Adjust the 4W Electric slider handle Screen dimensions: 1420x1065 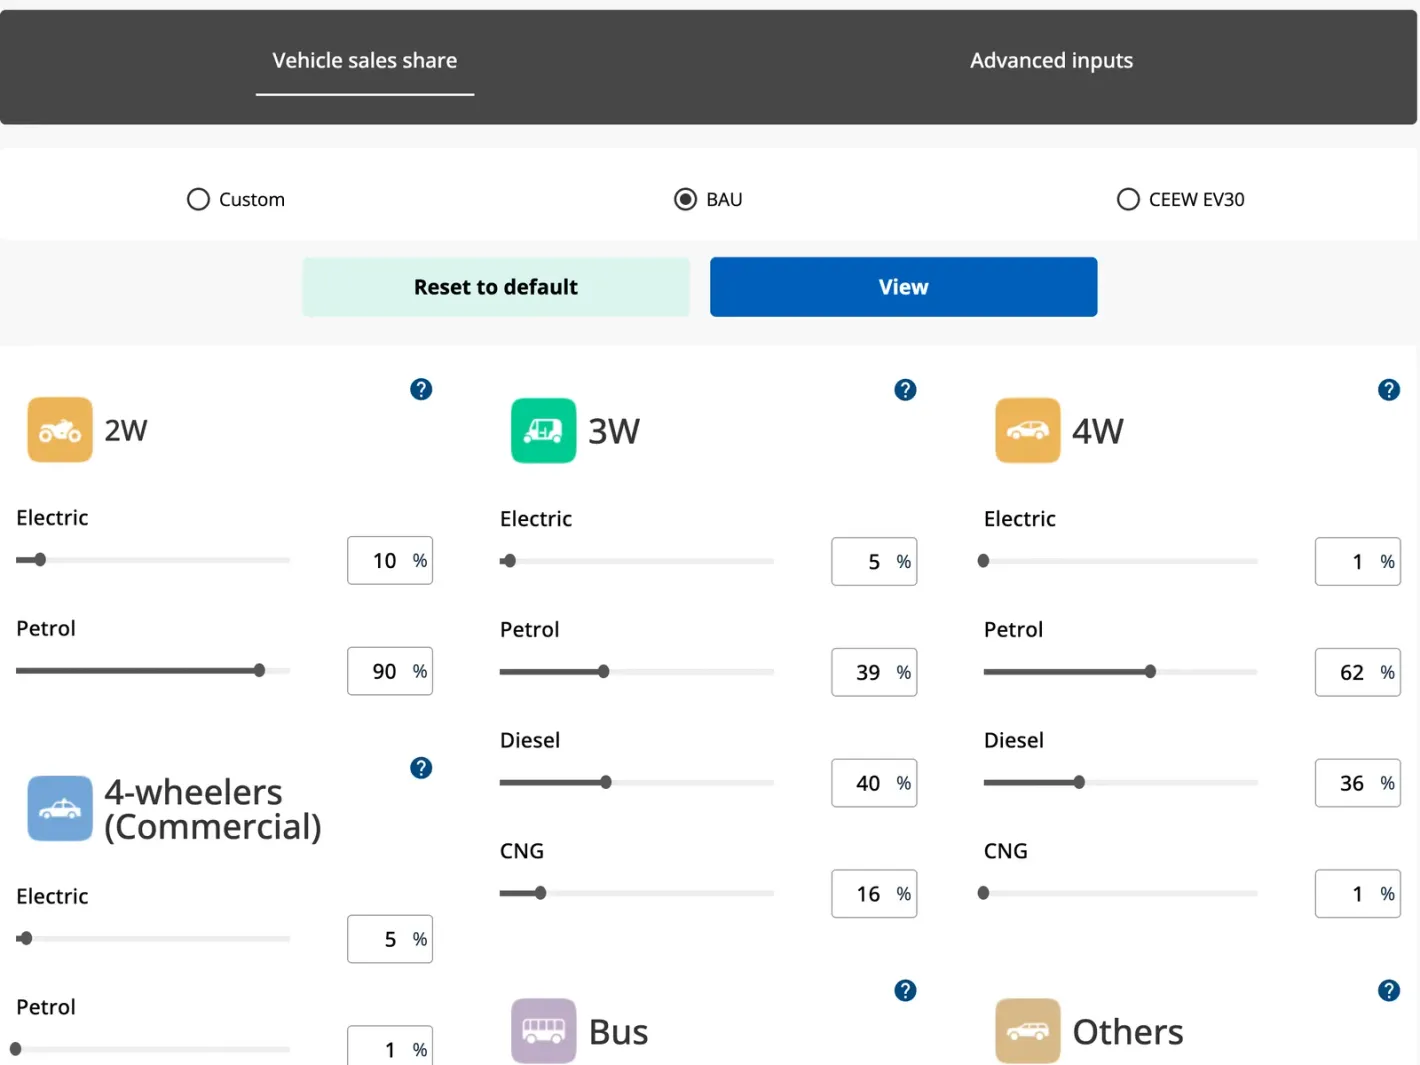pos(984,561)
